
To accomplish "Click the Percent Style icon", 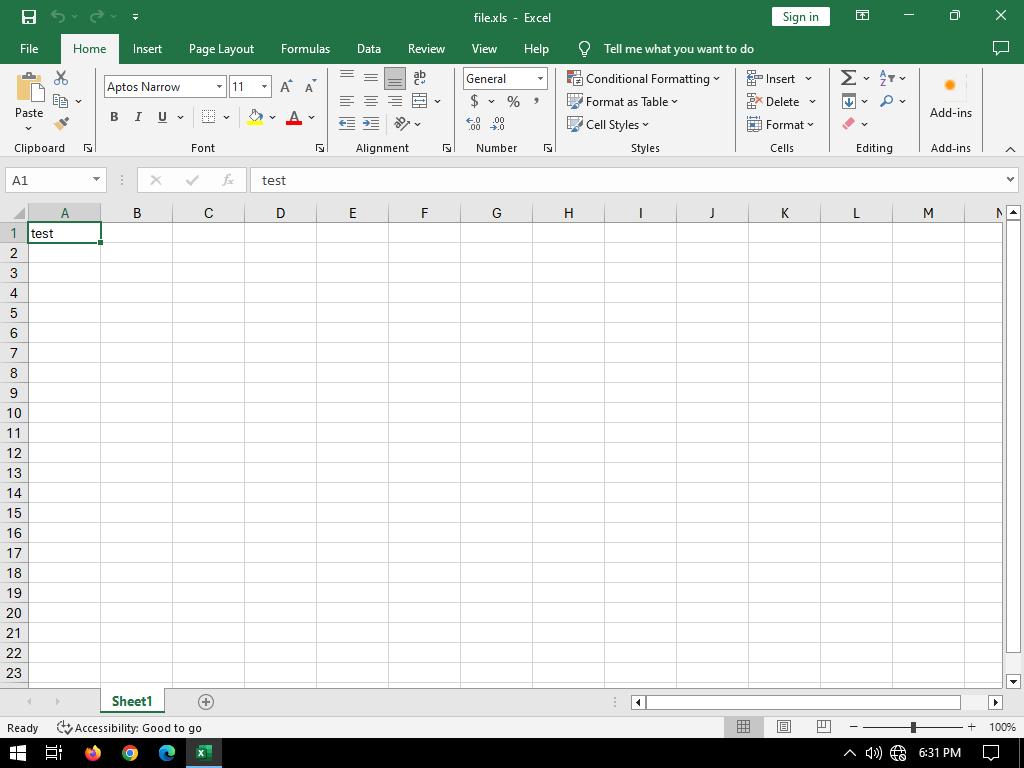I will [513, 101].
